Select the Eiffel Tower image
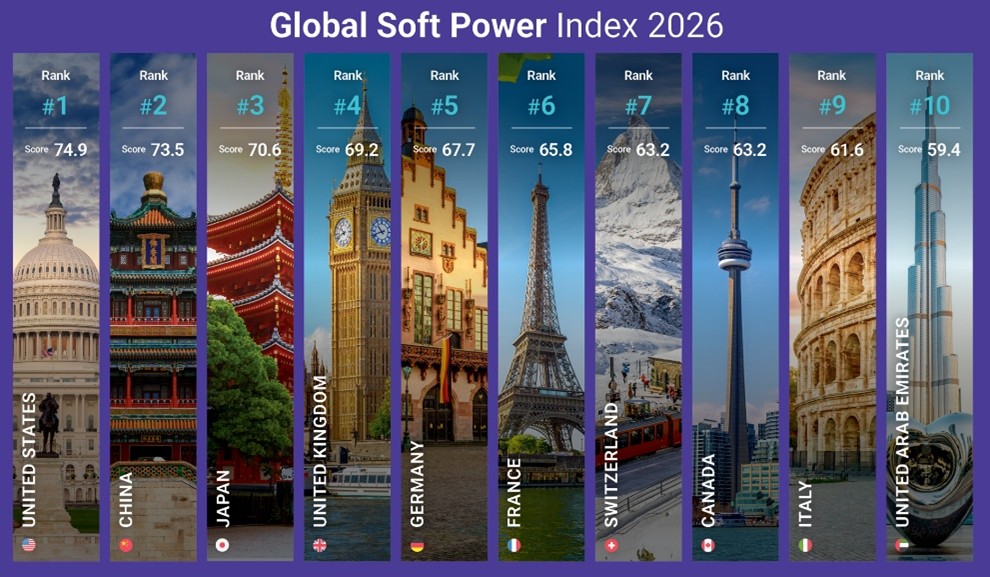990x577 pixels. point(541,320)
